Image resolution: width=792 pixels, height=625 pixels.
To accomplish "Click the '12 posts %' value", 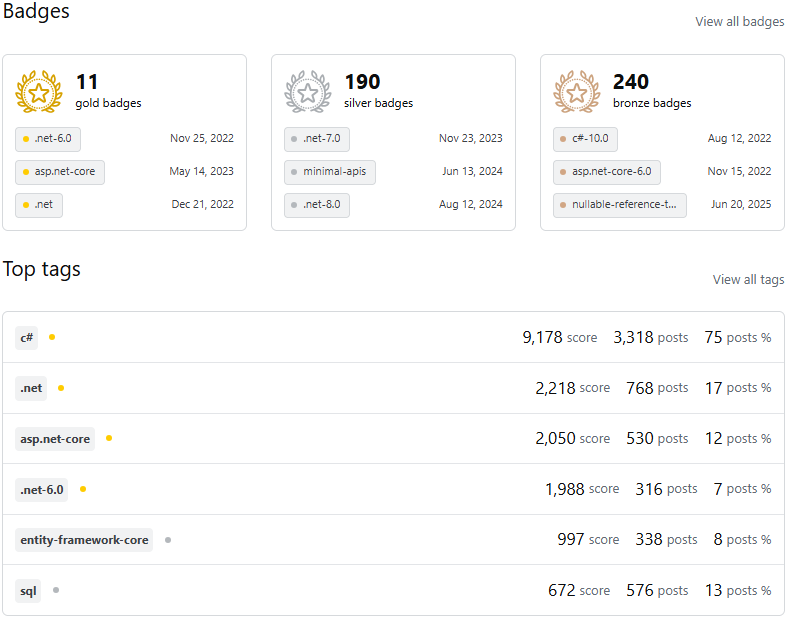I will 738,439.
